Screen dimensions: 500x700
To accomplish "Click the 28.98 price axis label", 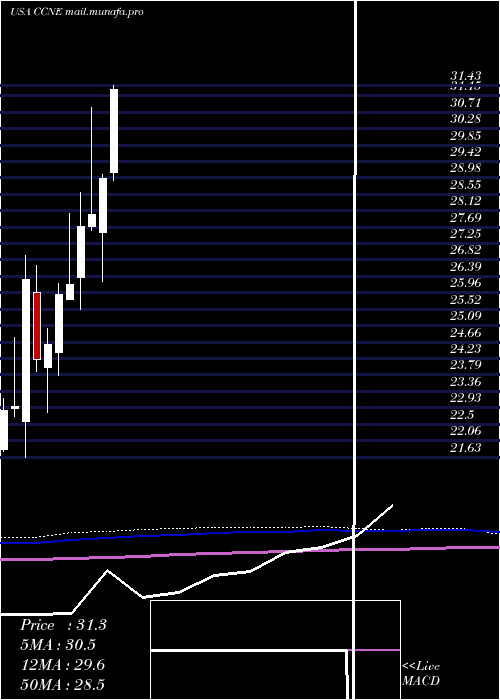I will click(466, 168).
